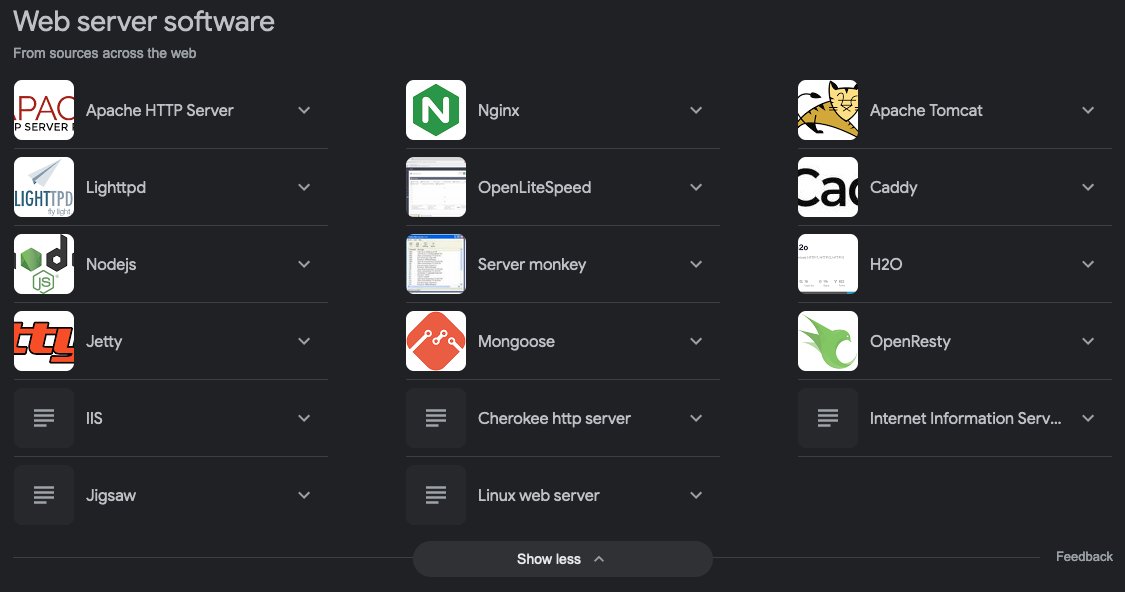Select the Jigsaw label
1125x592 pixels.
coord(111,496)
